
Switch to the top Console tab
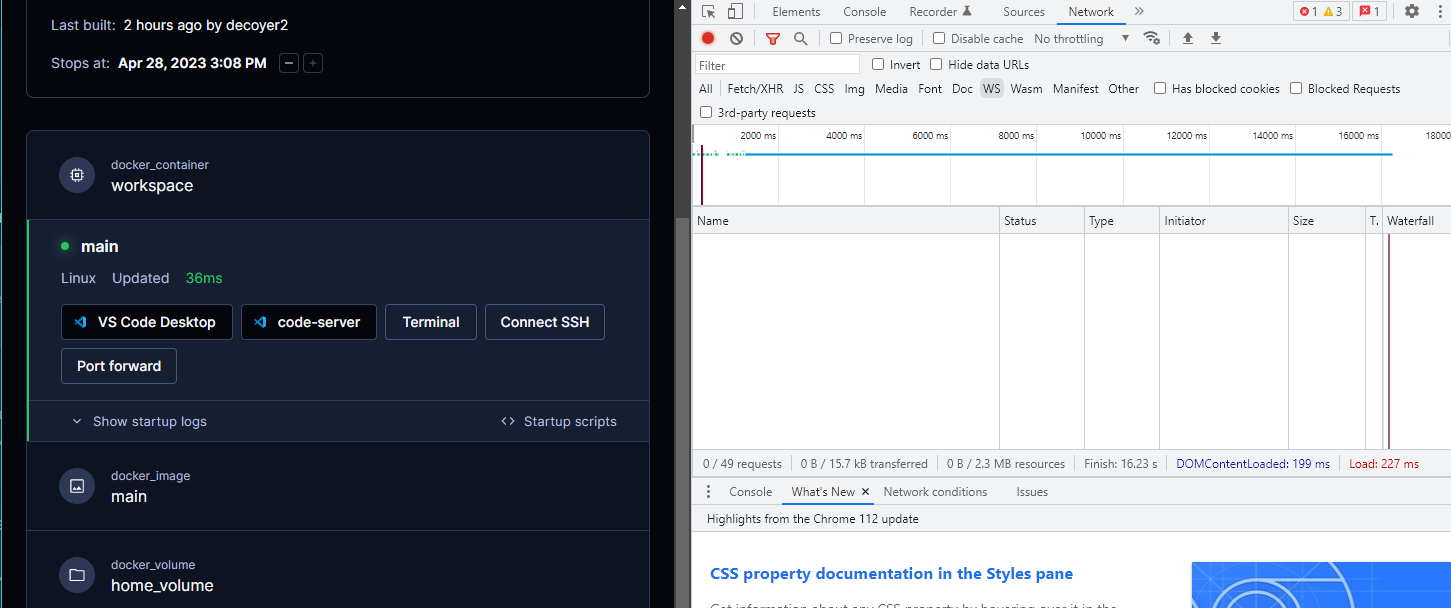865,12
